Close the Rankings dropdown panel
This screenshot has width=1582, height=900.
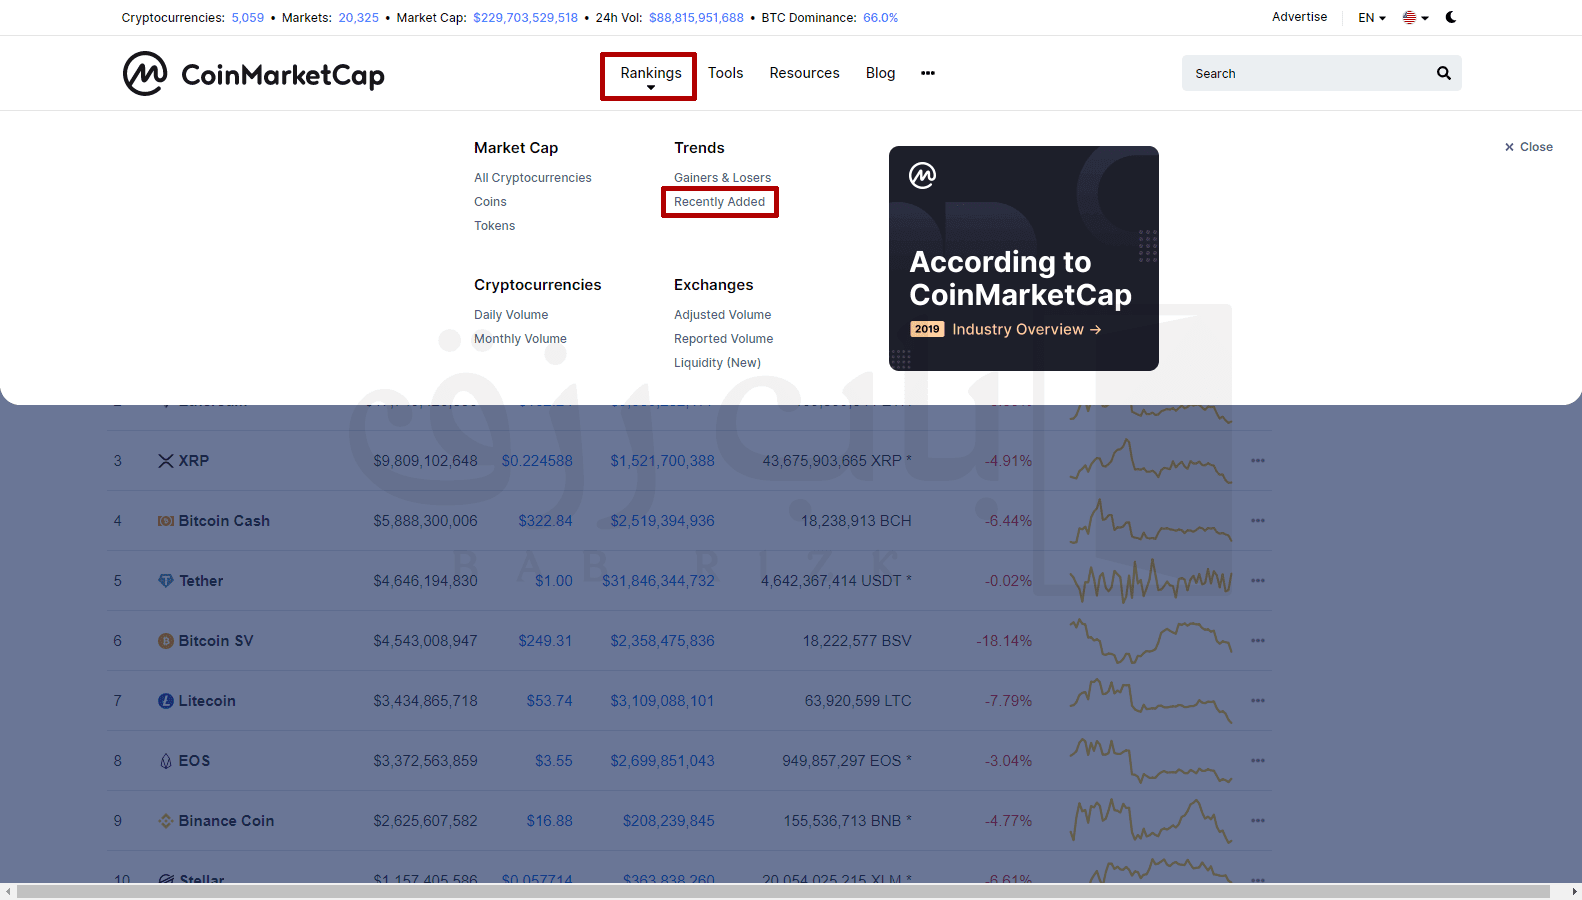[x=1529, y=147]
